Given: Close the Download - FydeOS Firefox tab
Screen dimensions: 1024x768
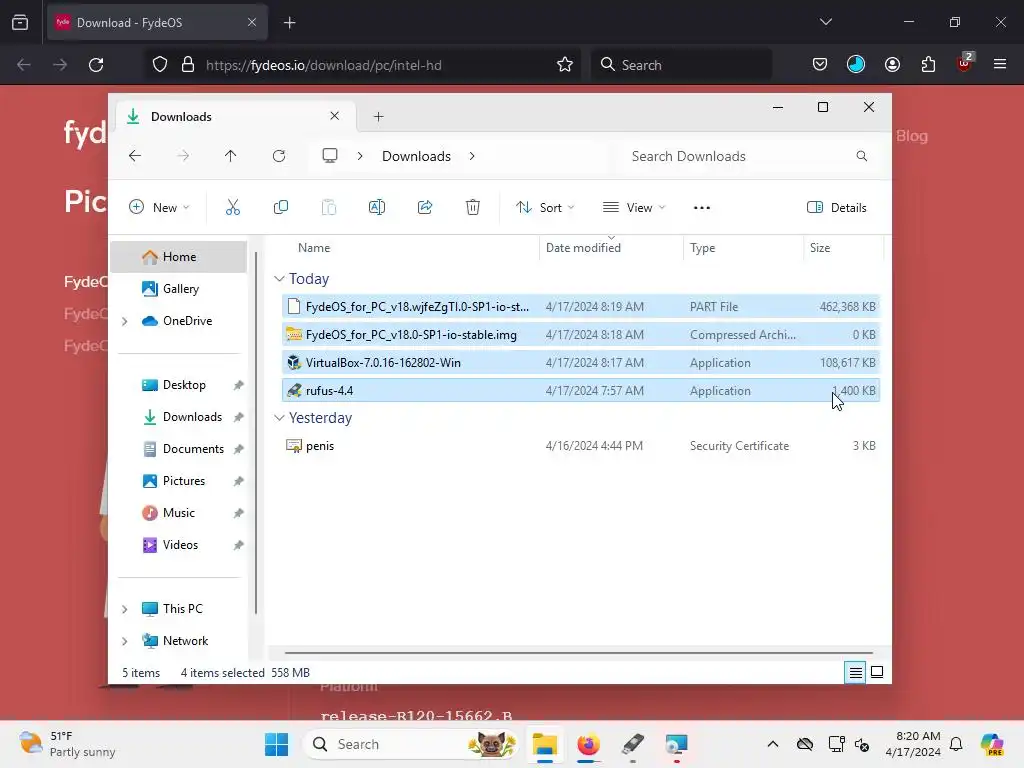Looking at the screenshot, I should 251,23.
